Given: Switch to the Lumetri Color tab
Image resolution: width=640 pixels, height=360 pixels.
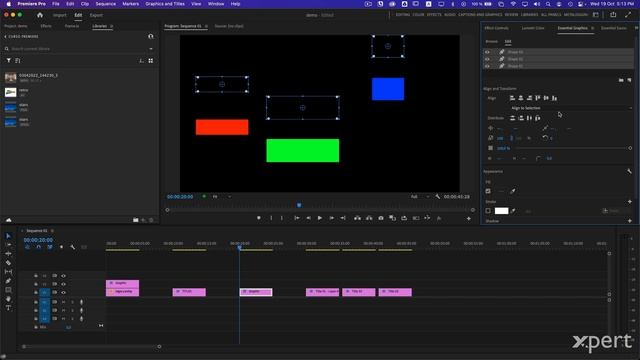Looking at the screenshot, I should tap(533, 28).
